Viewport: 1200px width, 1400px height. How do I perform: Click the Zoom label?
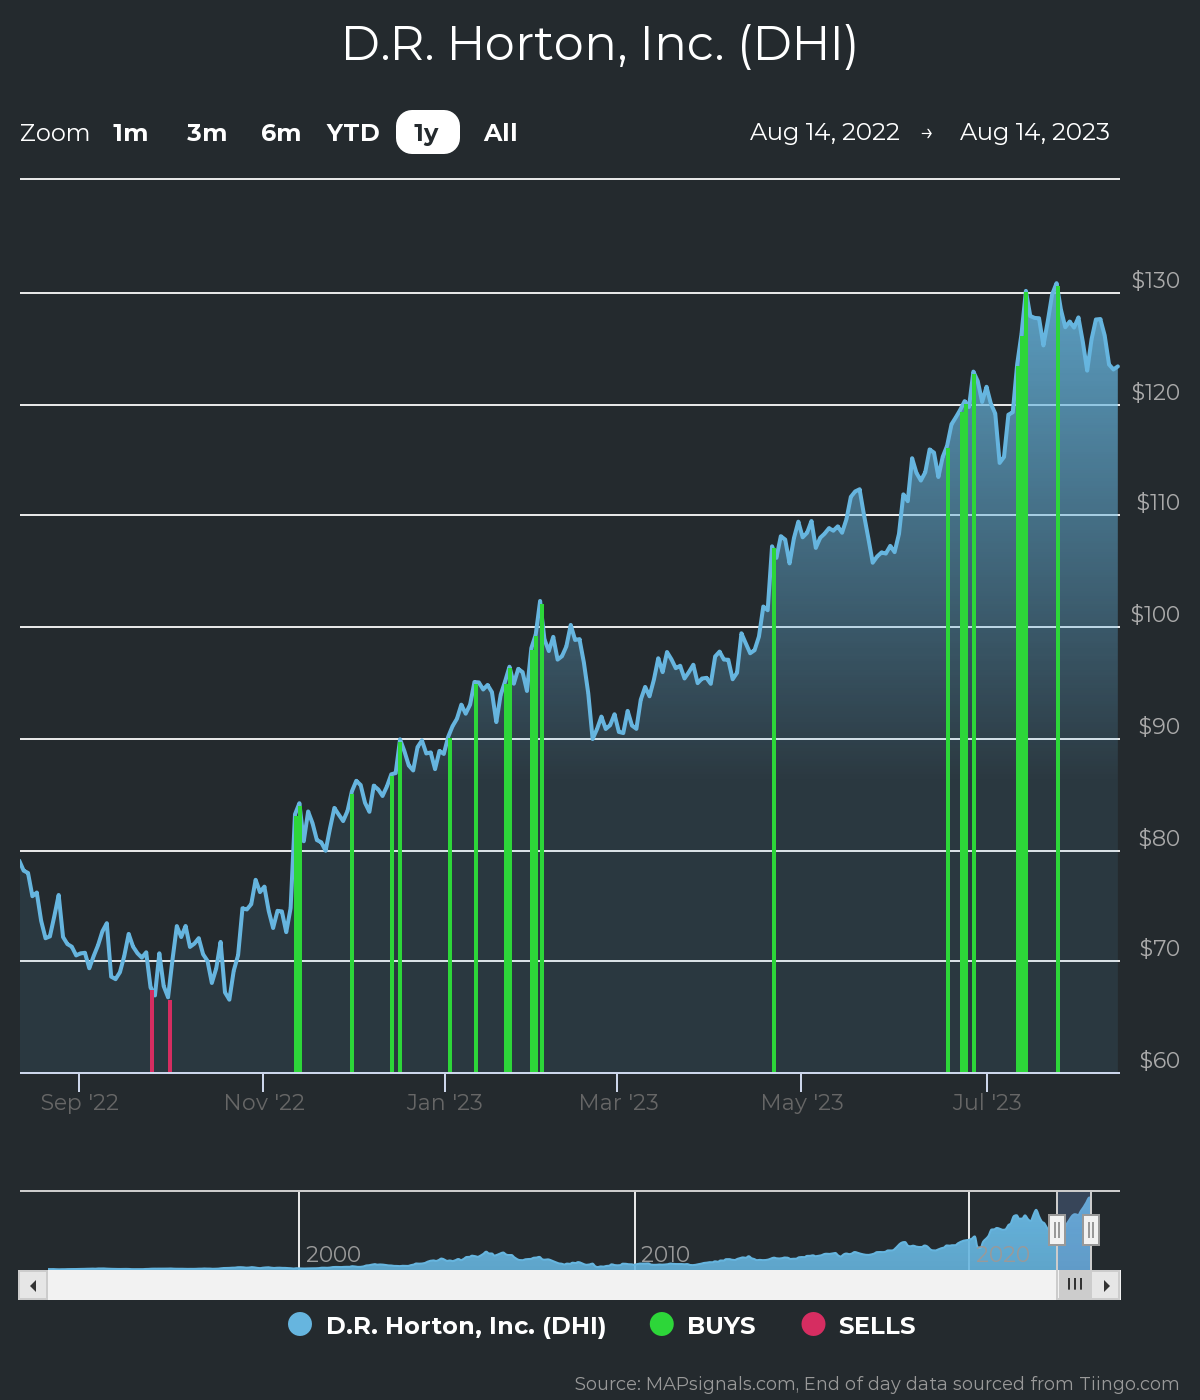pos(55,133)
